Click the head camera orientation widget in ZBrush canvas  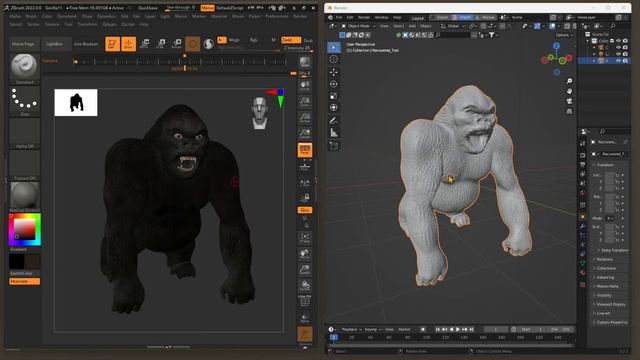pos(260,113)
